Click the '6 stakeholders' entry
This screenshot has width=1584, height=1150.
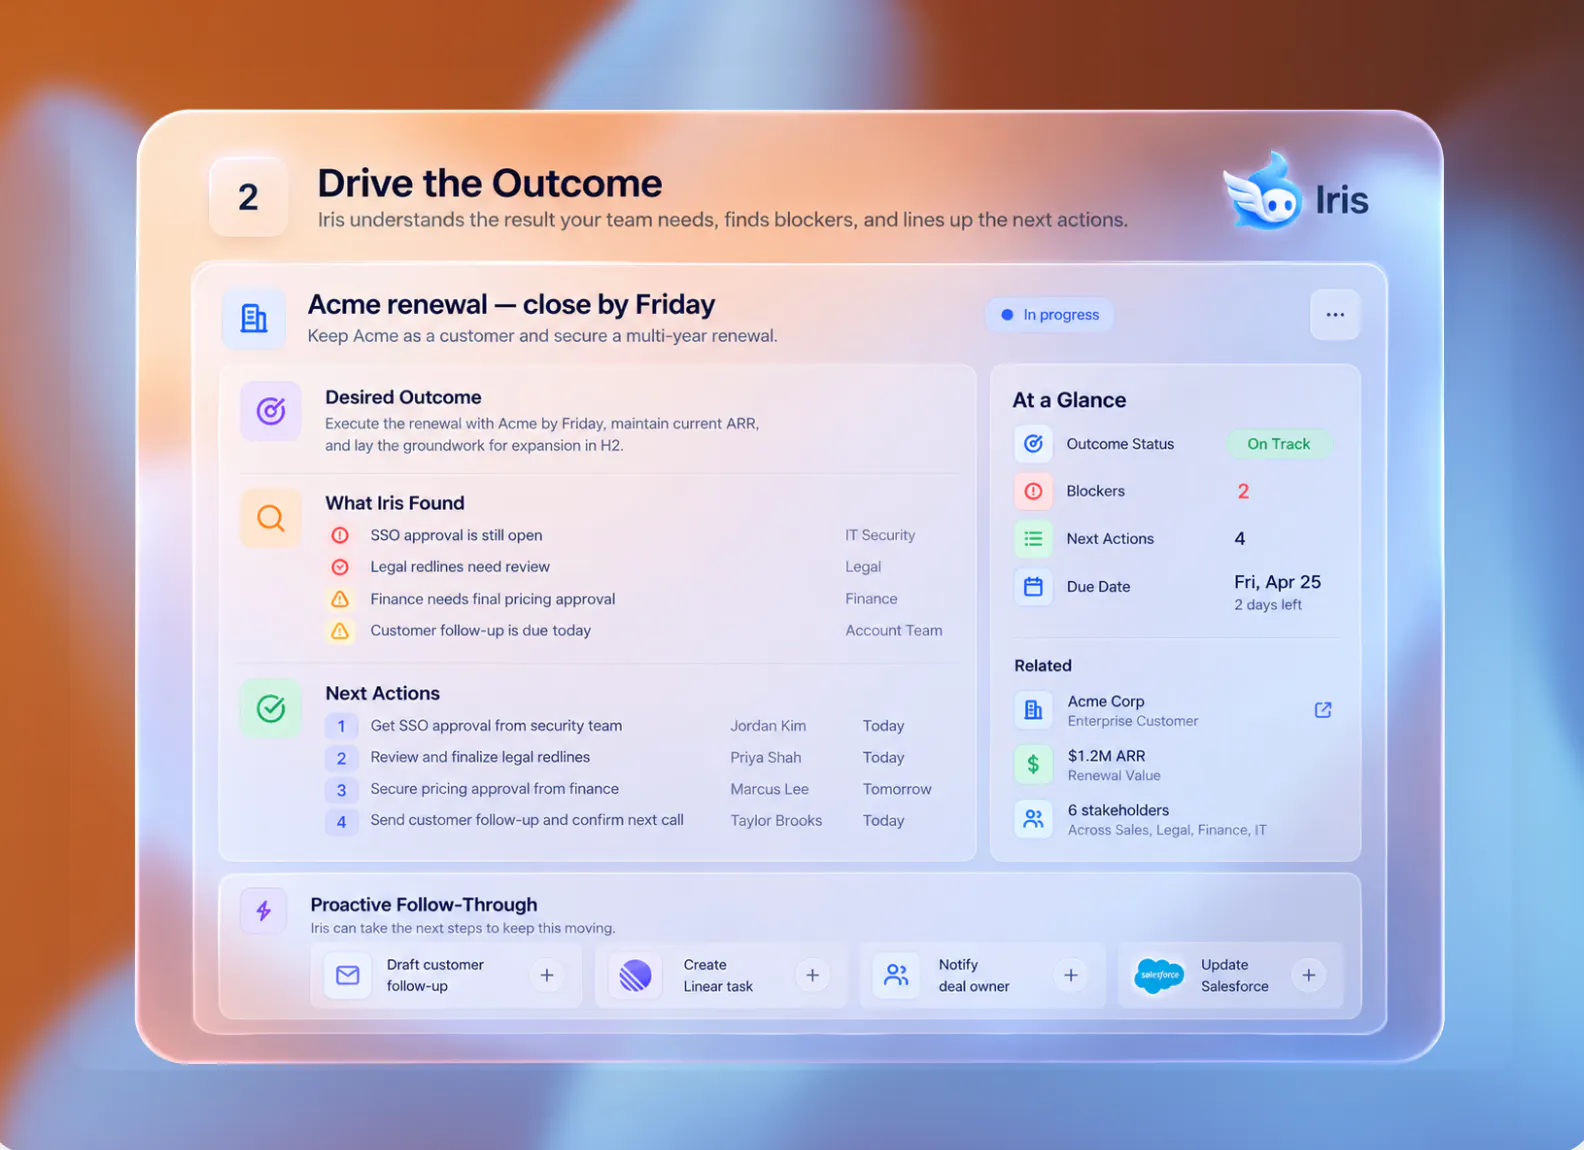tap(1118, 810)
